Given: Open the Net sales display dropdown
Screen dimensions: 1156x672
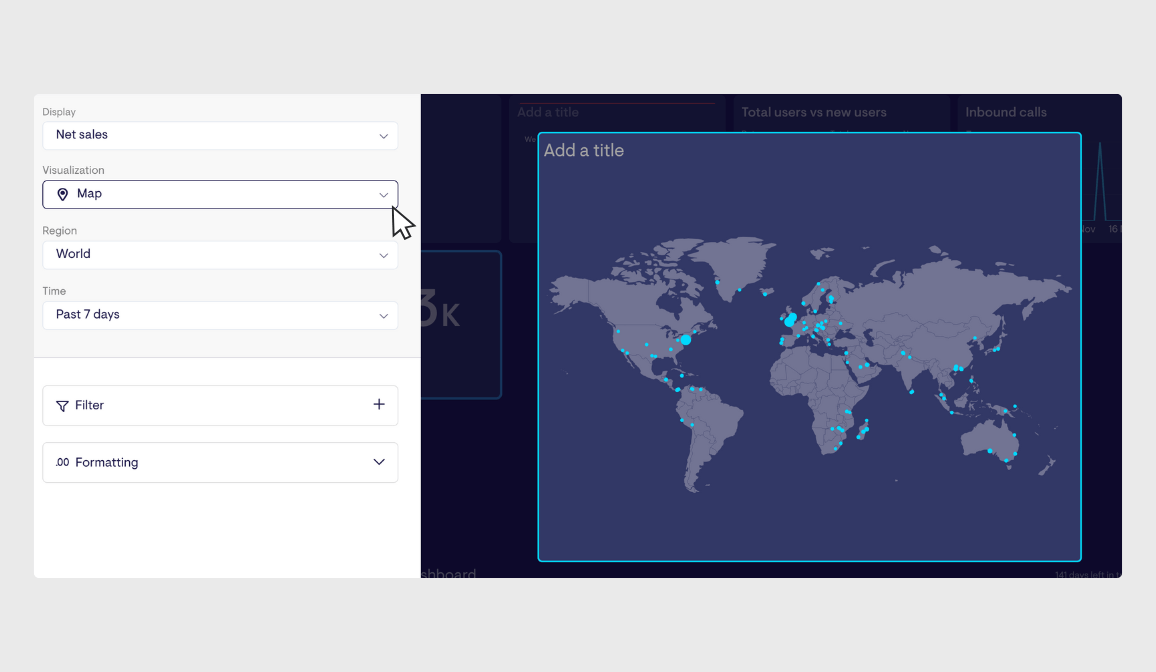Looking at the screenshot, I should point(220,135).
